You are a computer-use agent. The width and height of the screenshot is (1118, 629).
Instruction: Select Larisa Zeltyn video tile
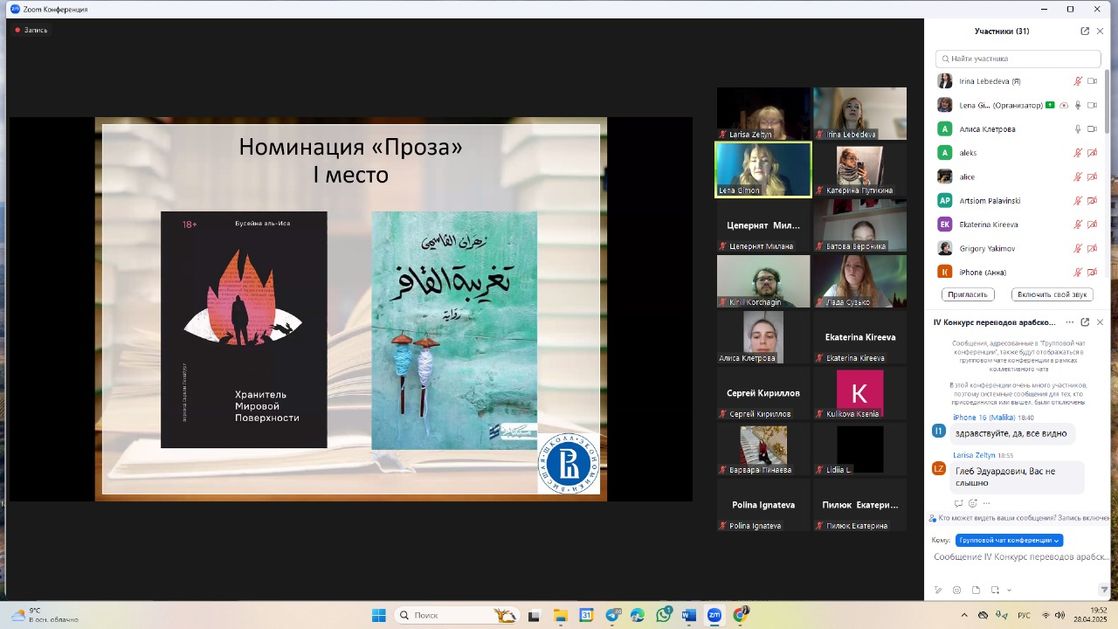763,113
